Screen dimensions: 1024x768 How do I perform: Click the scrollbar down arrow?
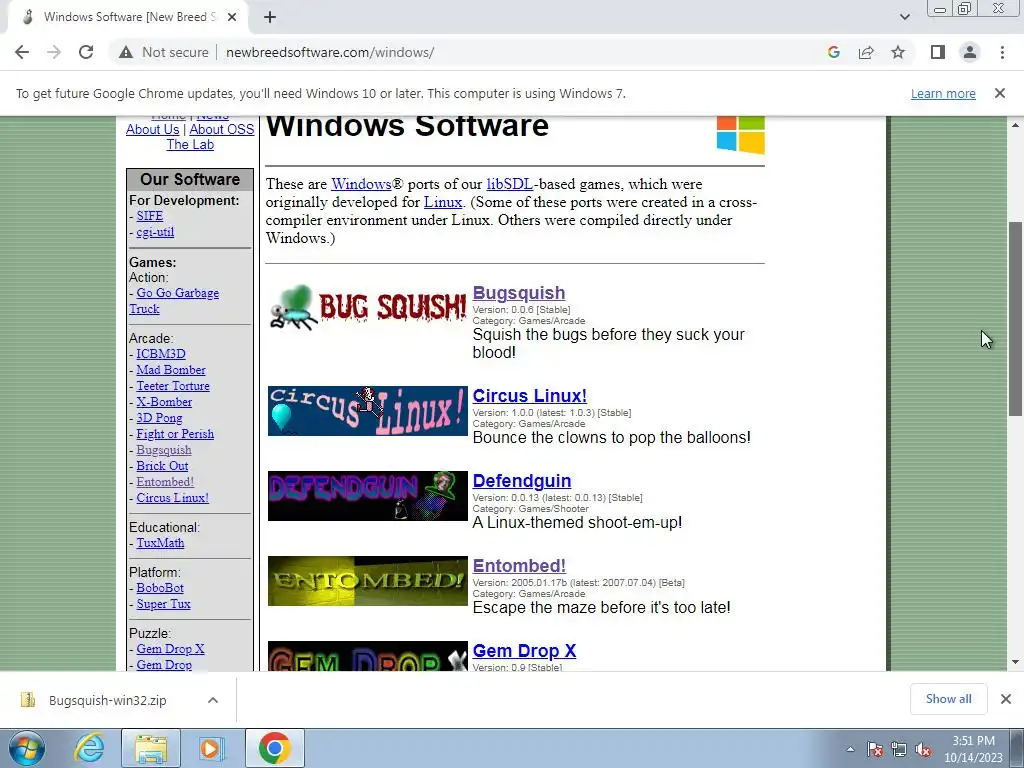coord(1015,662)
